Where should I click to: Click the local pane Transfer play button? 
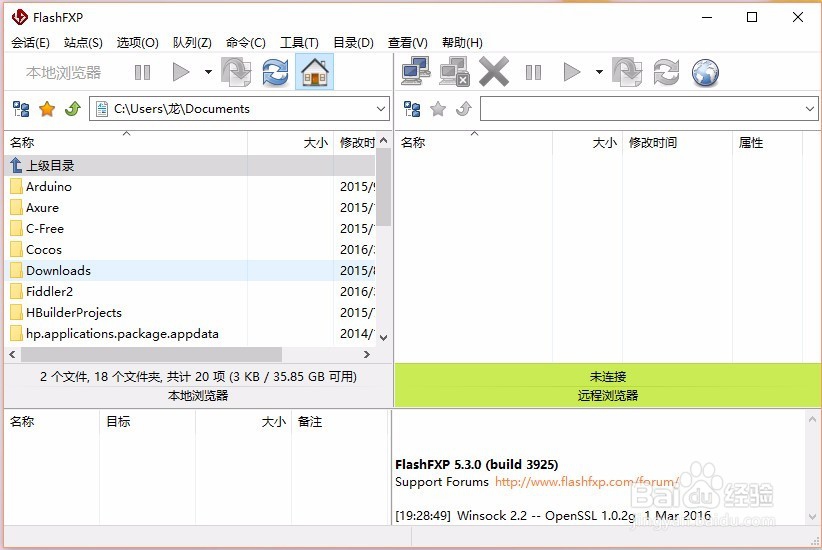180,72
